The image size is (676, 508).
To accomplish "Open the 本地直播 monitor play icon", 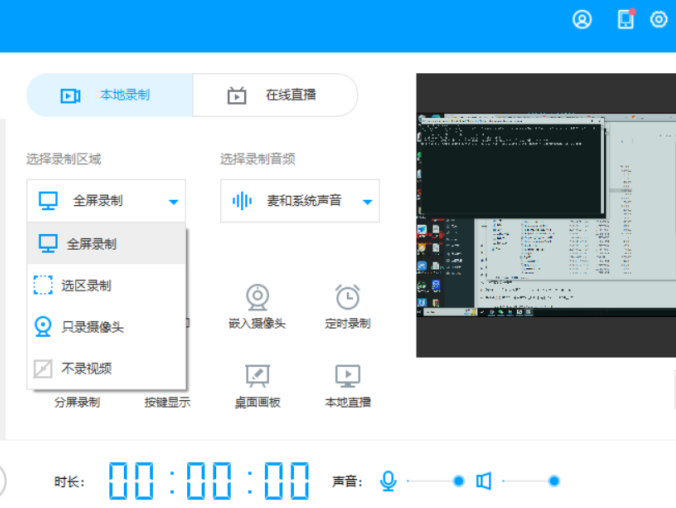I will pos(347,376).
